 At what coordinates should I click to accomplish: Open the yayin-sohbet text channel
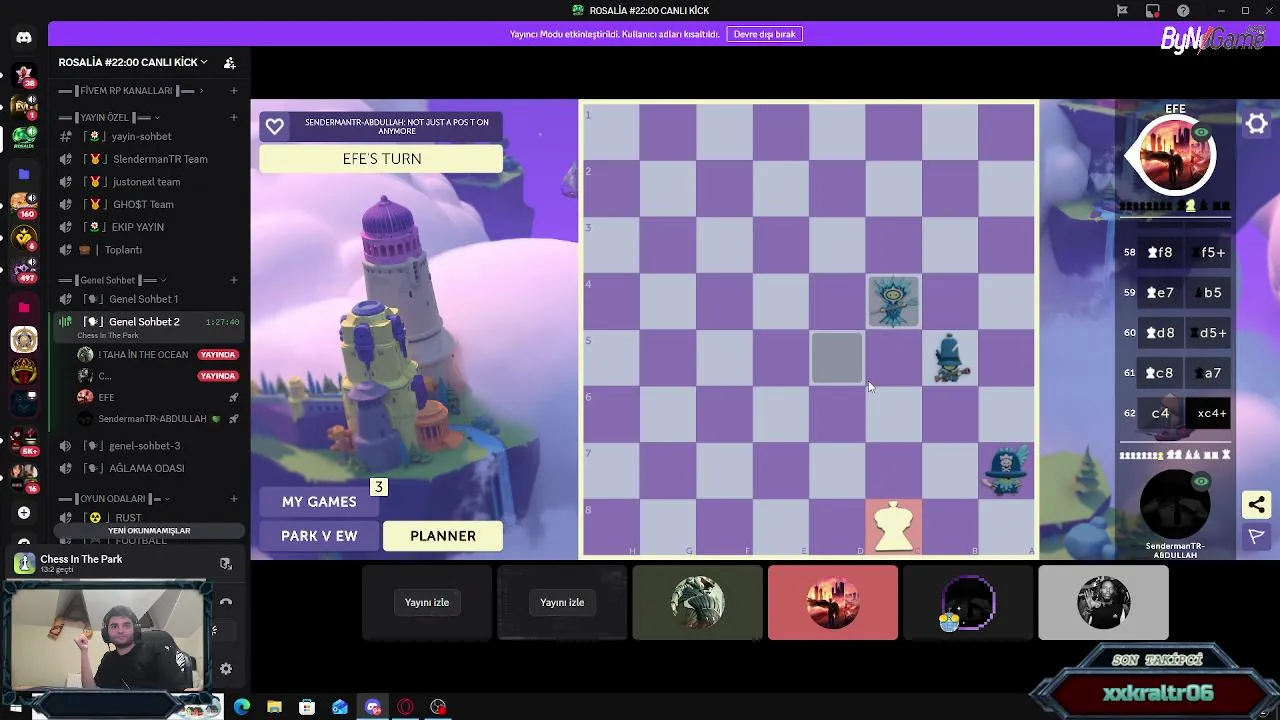[x=149, y=136]
